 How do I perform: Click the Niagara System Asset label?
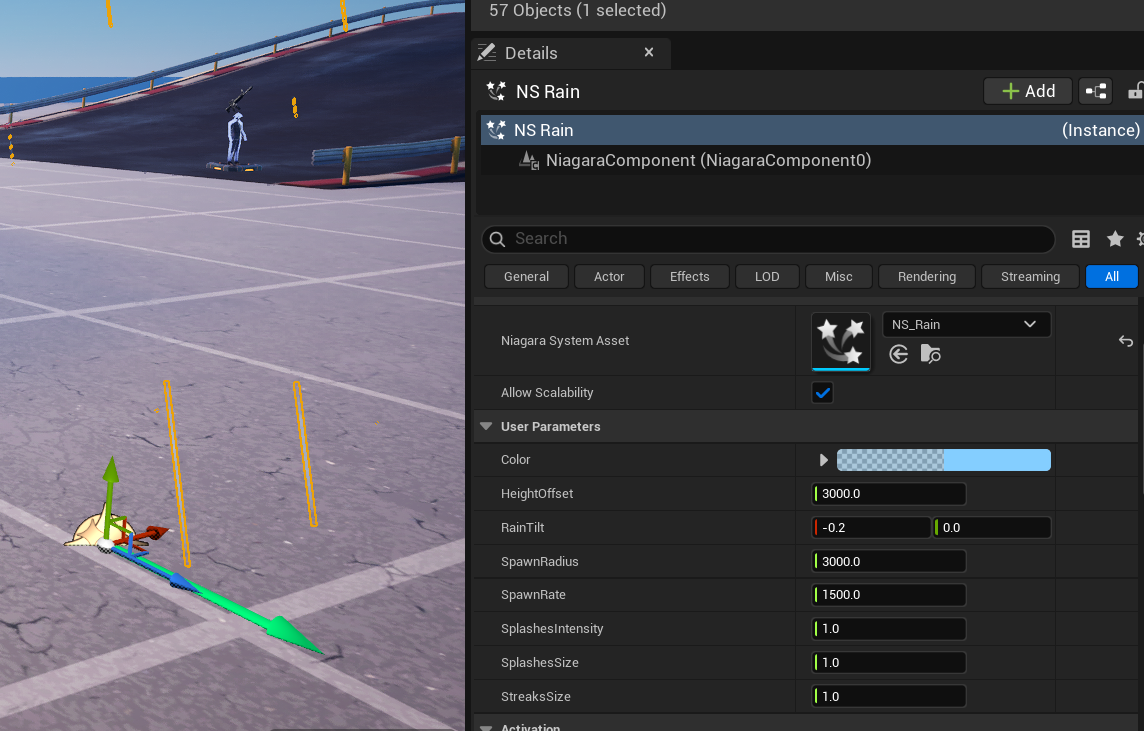[x=565, y=341]
